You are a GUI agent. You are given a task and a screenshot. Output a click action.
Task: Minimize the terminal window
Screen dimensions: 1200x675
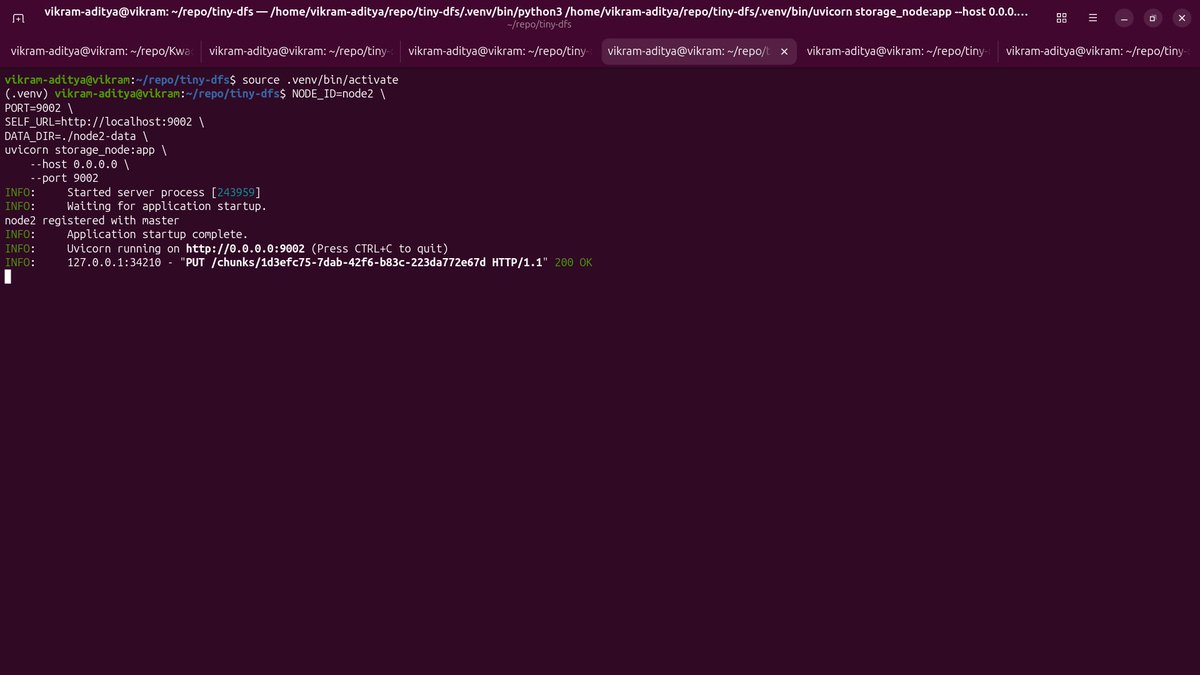pyautogui.click(x=1126, y=18)
